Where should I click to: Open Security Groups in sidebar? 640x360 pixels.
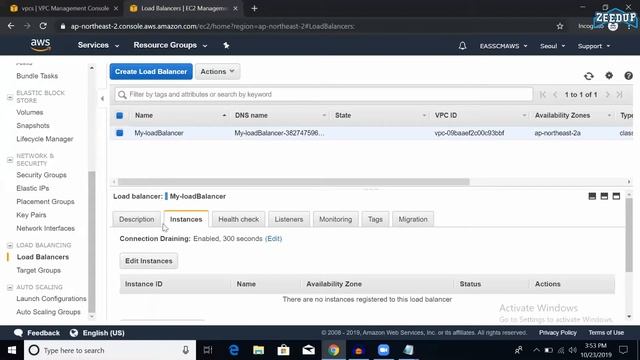tap(41, 175)
